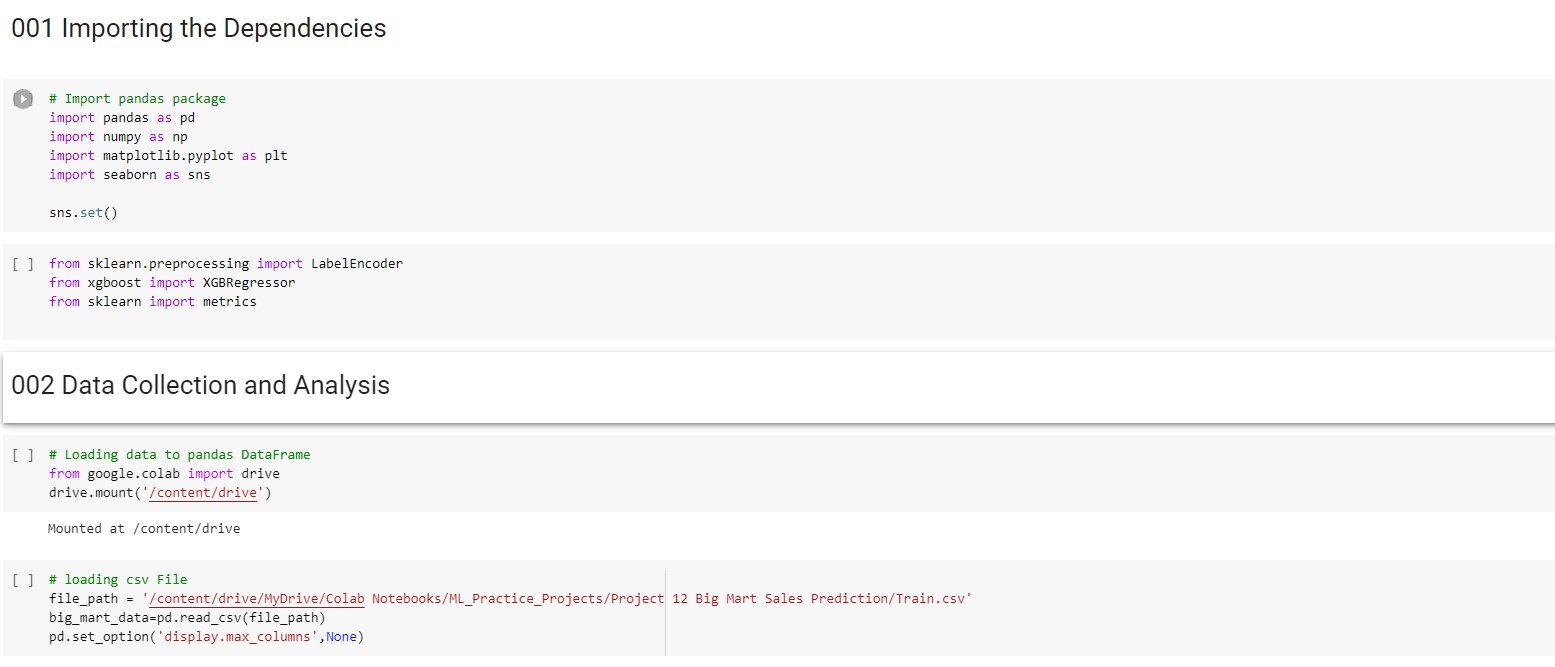Open the Train.csv file path link

(x=254, y=598)
